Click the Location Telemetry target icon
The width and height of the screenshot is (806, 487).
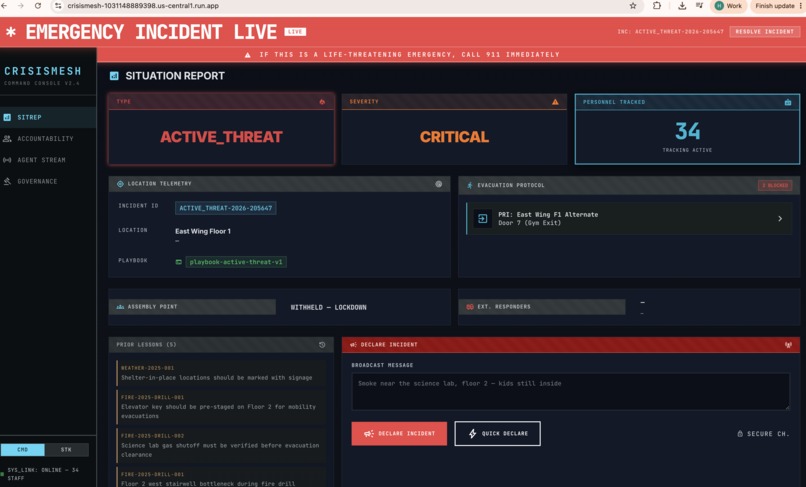point(120,184)
